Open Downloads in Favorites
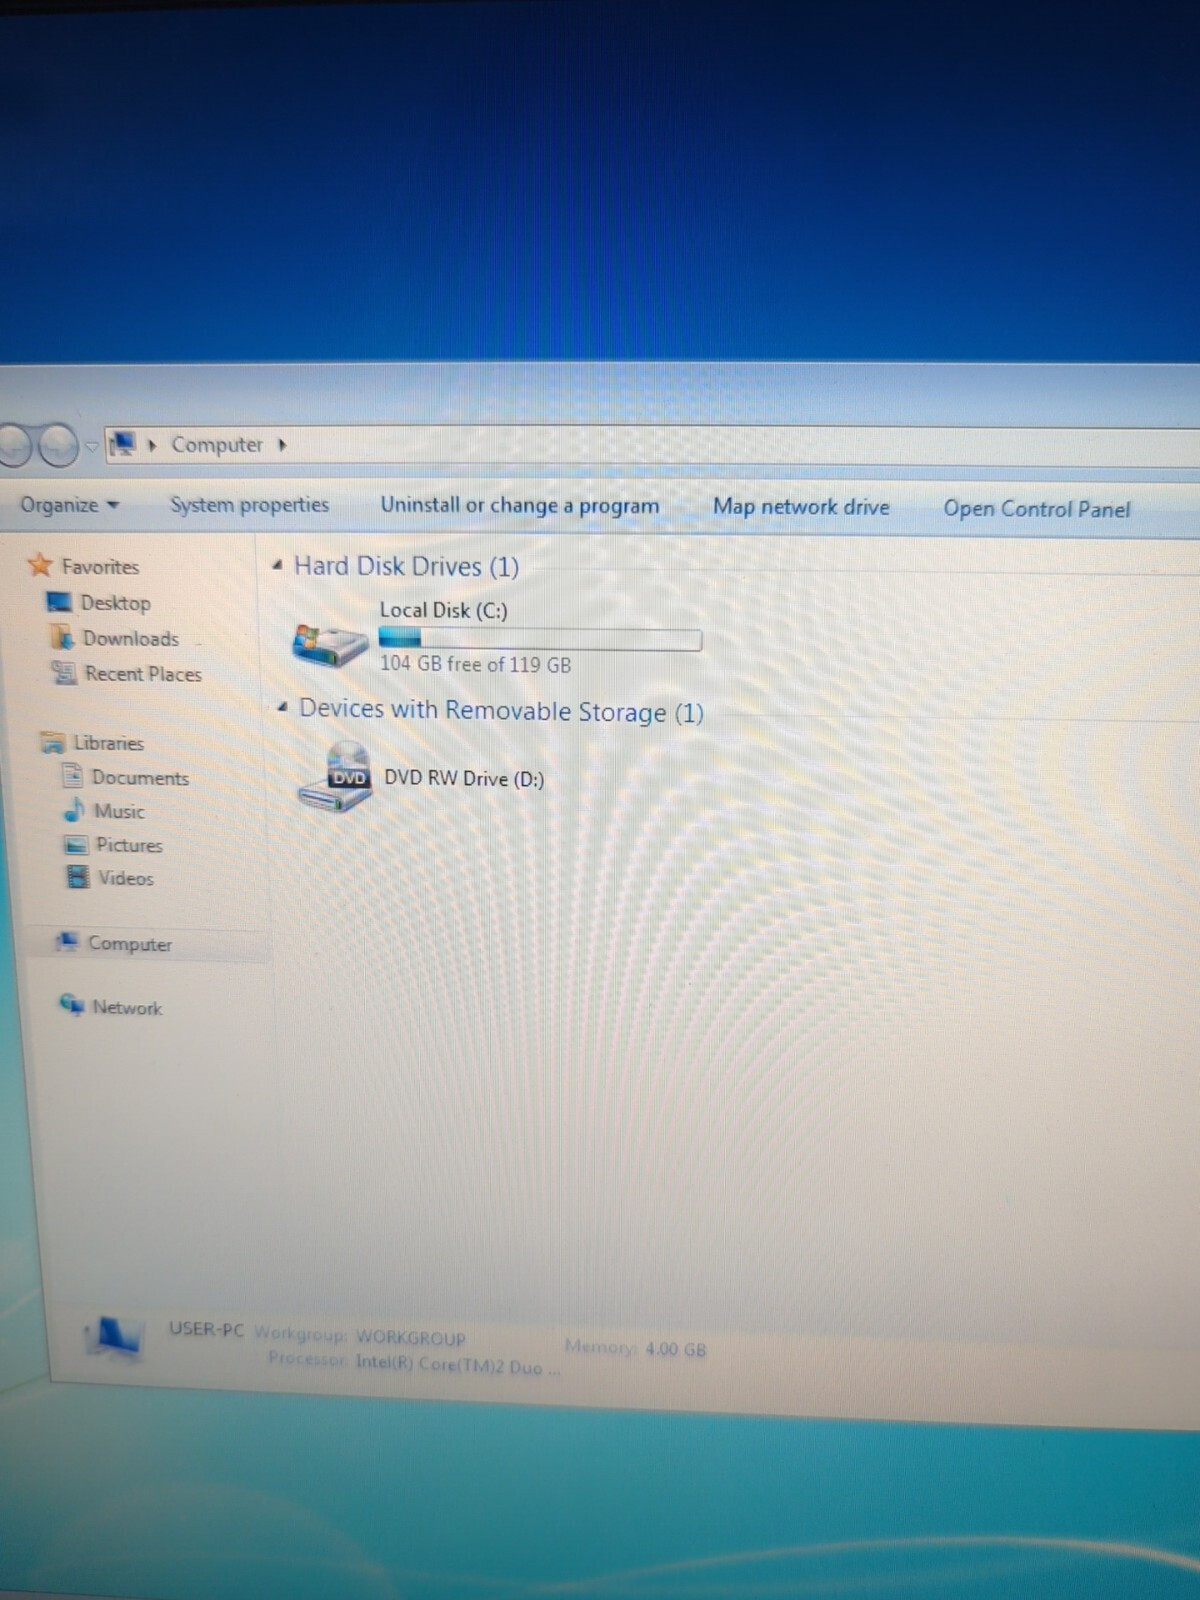 (130, 639)
